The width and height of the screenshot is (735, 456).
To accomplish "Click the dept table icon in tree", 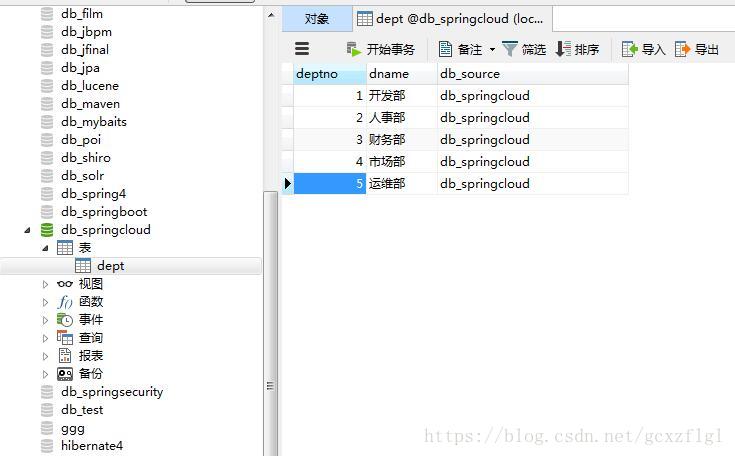I will tap(83, 266).
